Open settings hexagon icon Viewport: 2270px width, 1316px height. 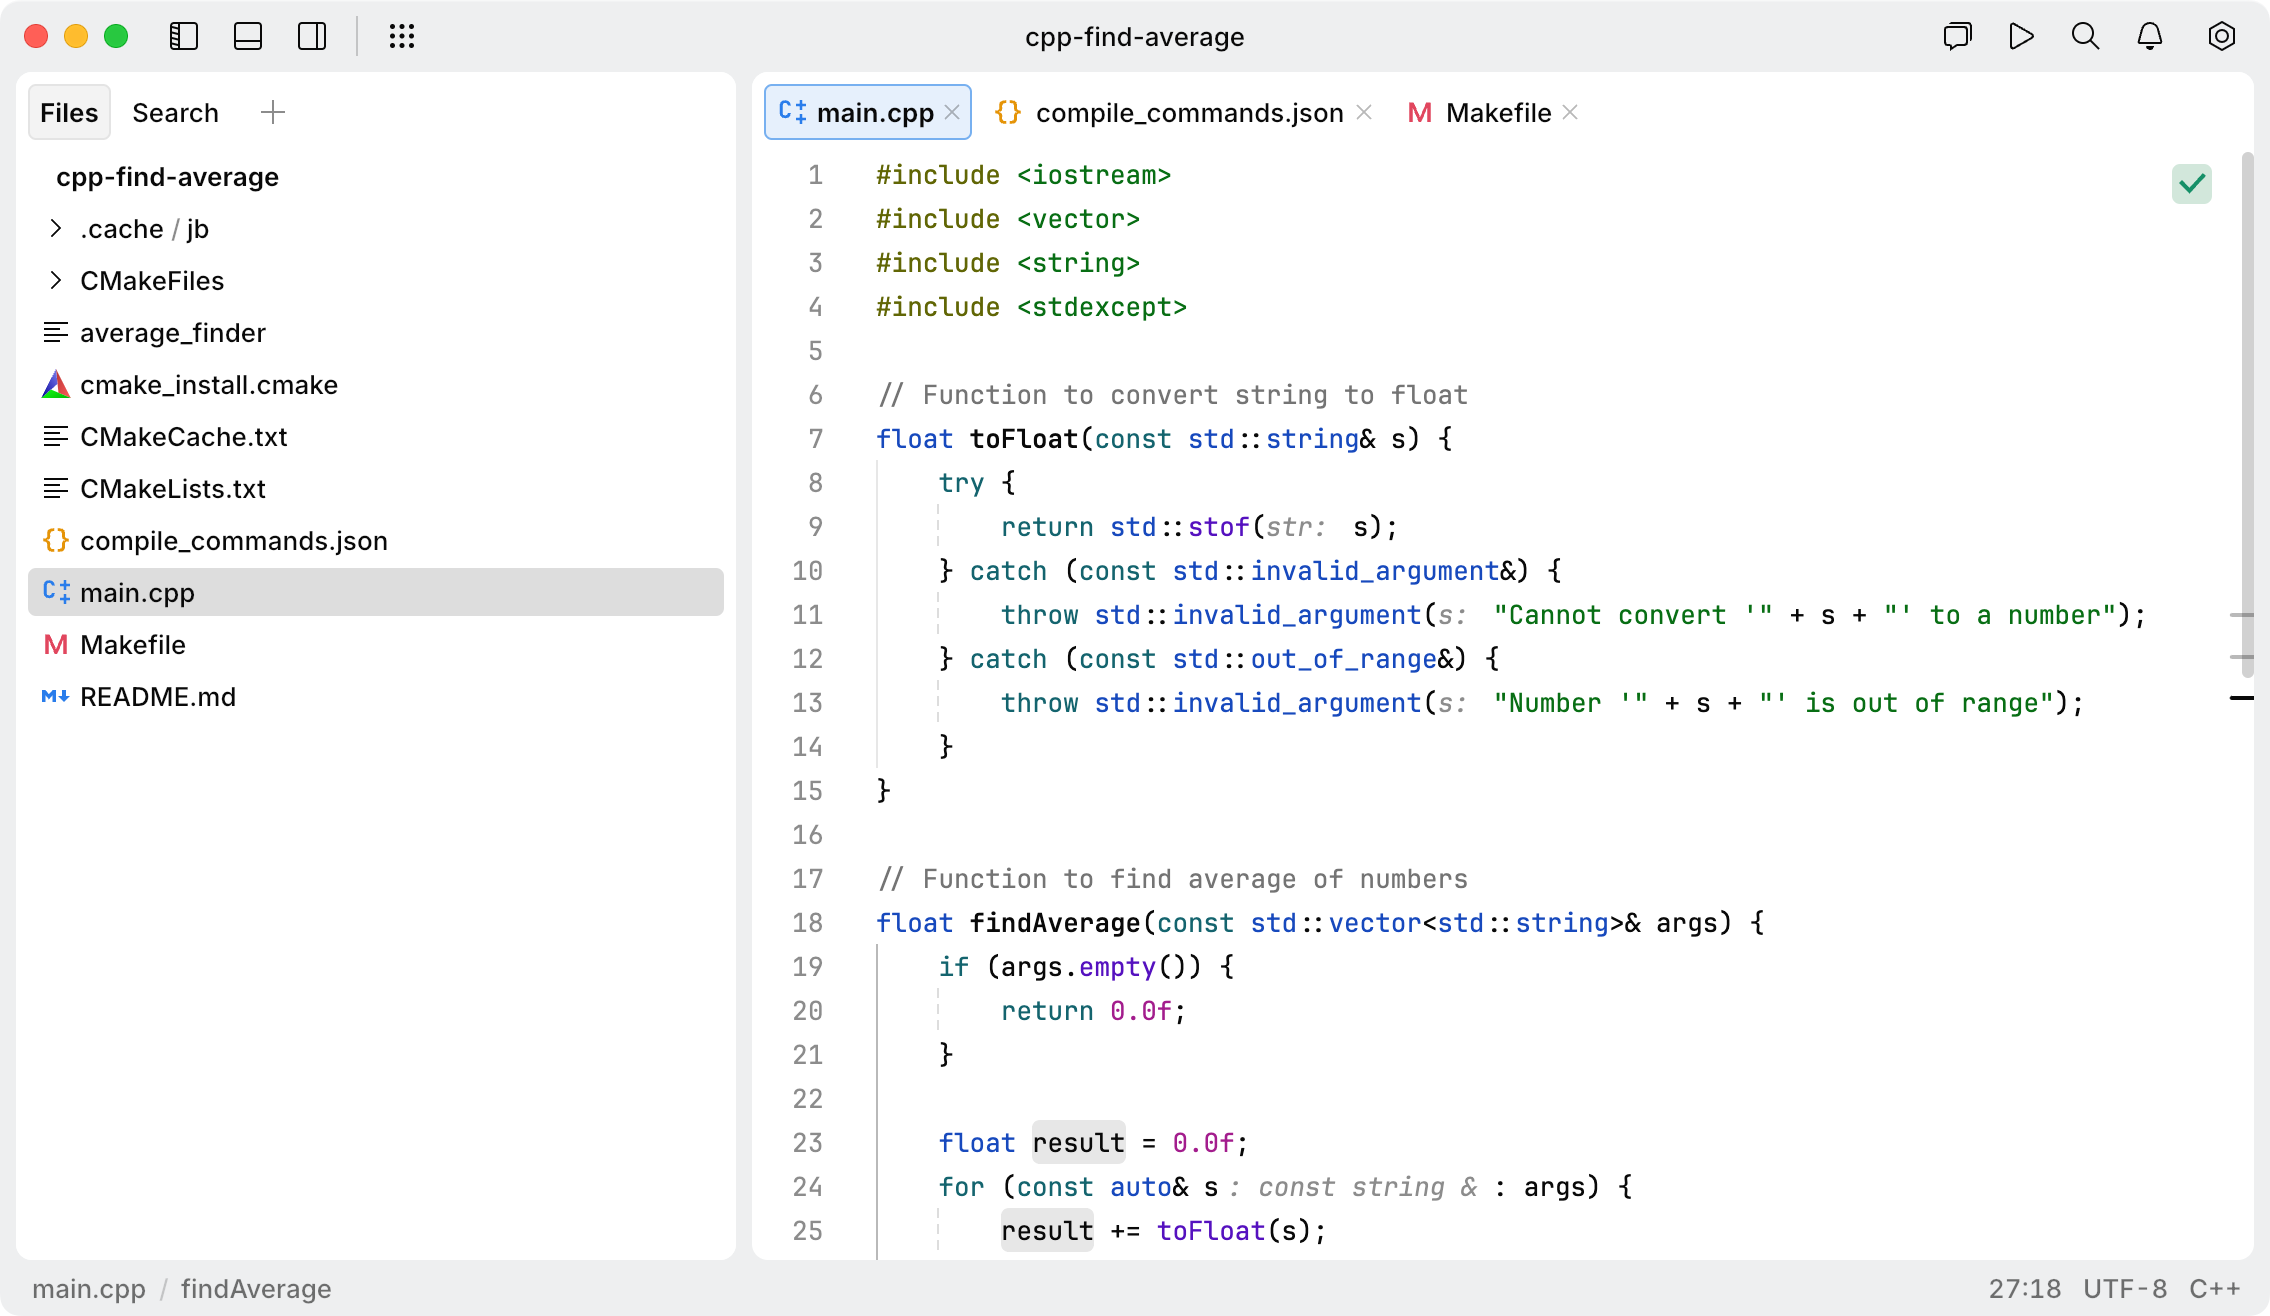click(2221, 37)
